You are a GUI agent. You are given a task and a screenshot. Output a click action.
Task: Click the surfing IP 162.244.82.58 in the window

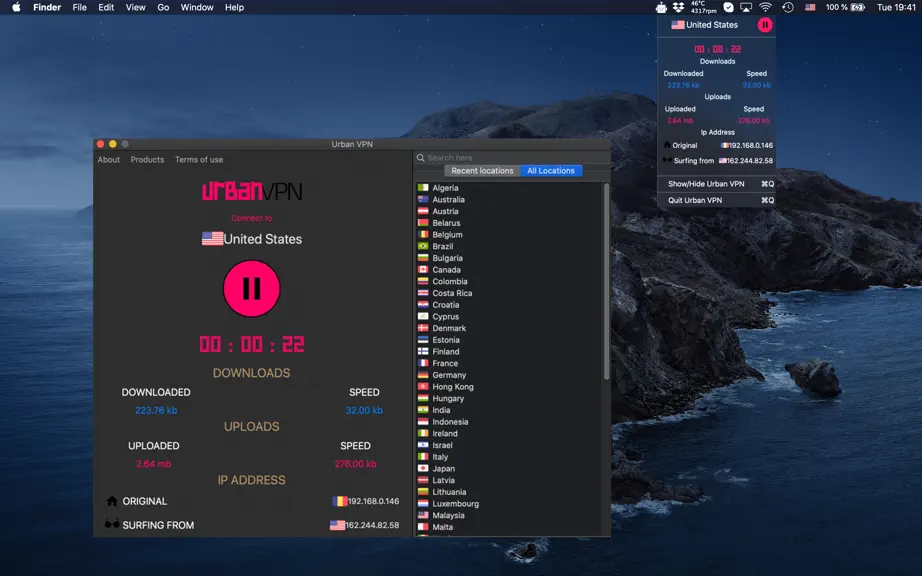tap(372, 525)
